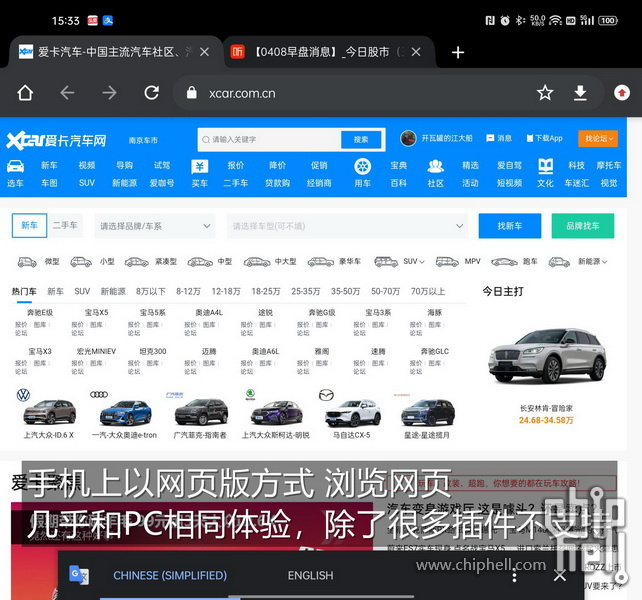The image size is (642, 600).
Task: Select CHINESE (SIMPLIFIED) translate option
Action: coord(170,575)
